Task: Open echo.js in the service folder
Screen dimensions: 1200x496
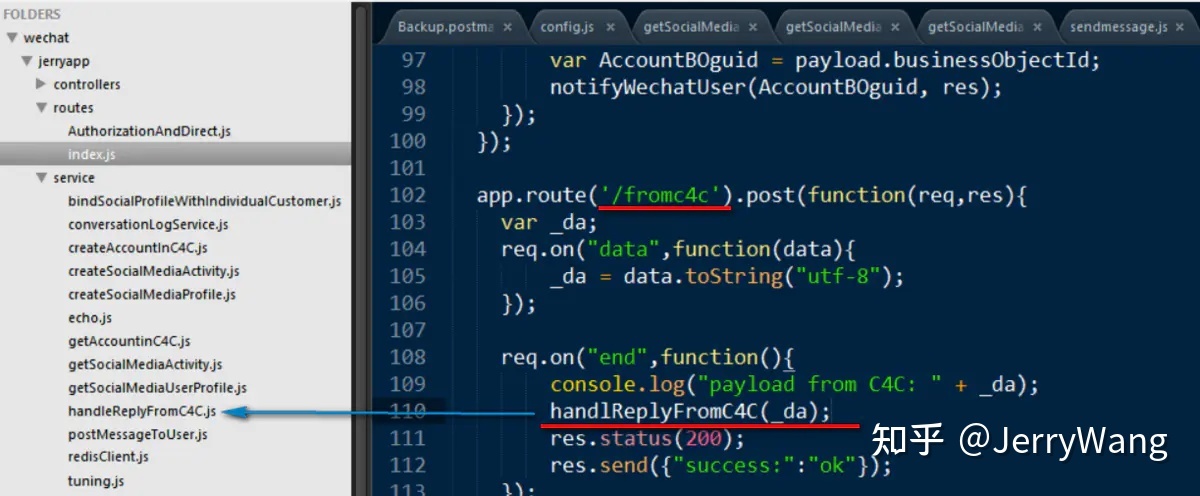Action: (89, 318)
